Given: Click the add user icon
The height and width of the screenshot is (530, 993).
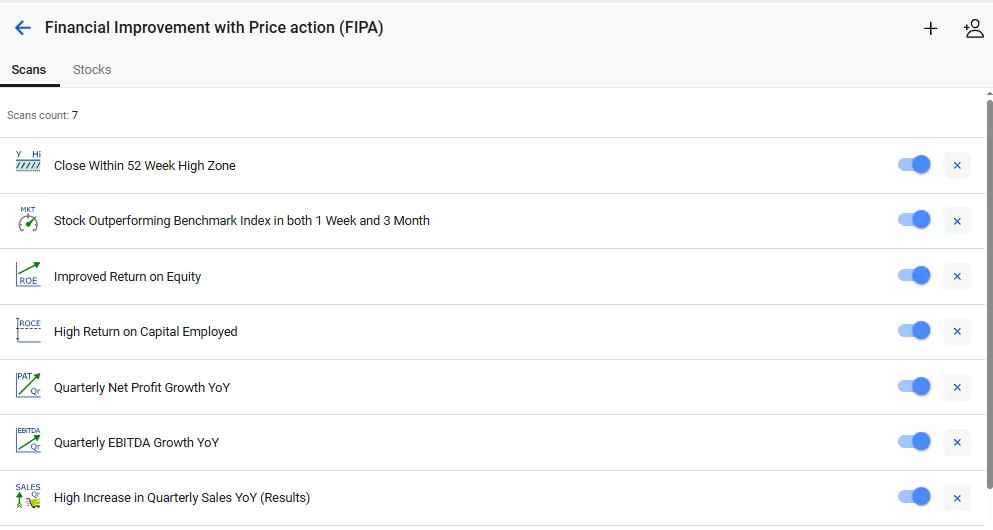Looking at the screenshot, I should click(973, 28).
